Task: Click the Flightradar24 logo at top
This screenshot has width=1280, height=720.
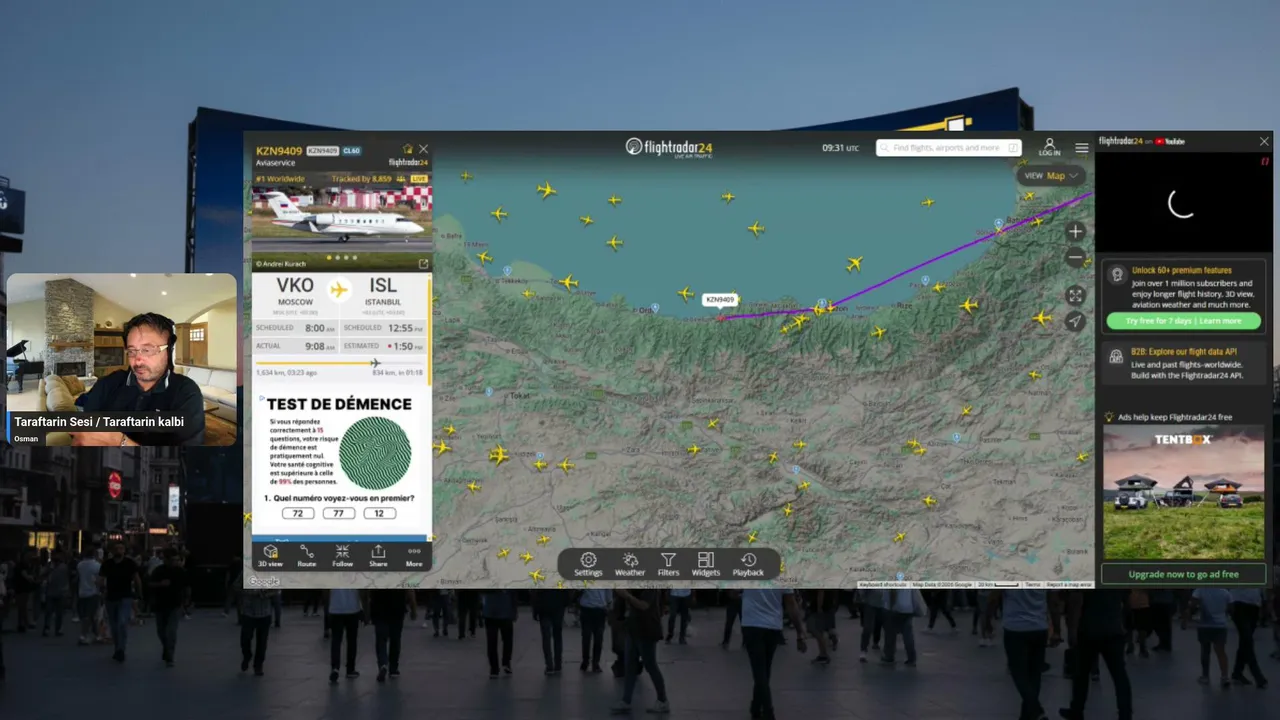Action: pos(669,147)
